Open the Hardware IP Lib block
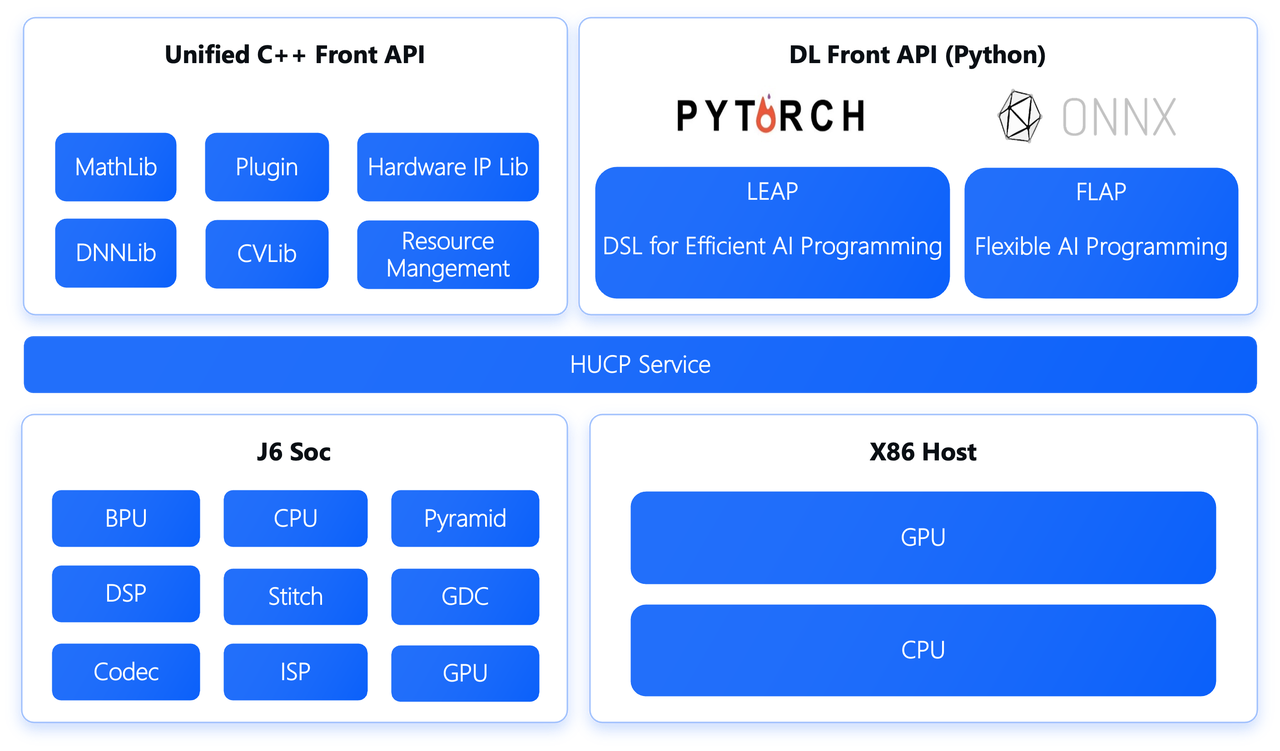The height and width of the screenshot is (751, 1280). [448, 167]
